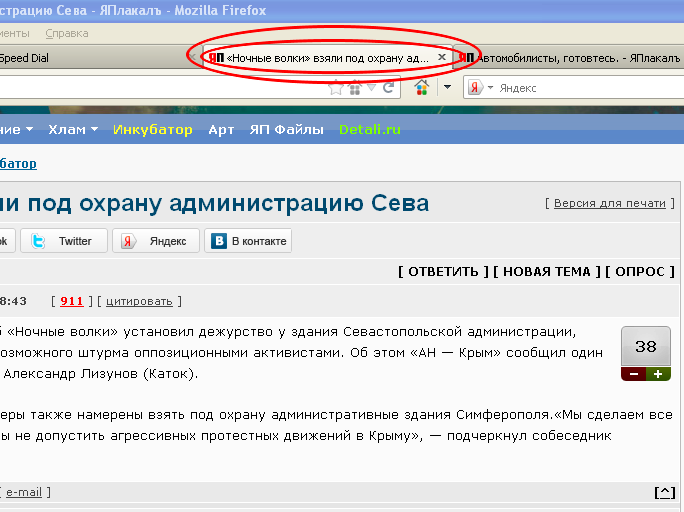Close the «Ночные волки» tab
The image size is (684, 512).
[x=441, y=57]
